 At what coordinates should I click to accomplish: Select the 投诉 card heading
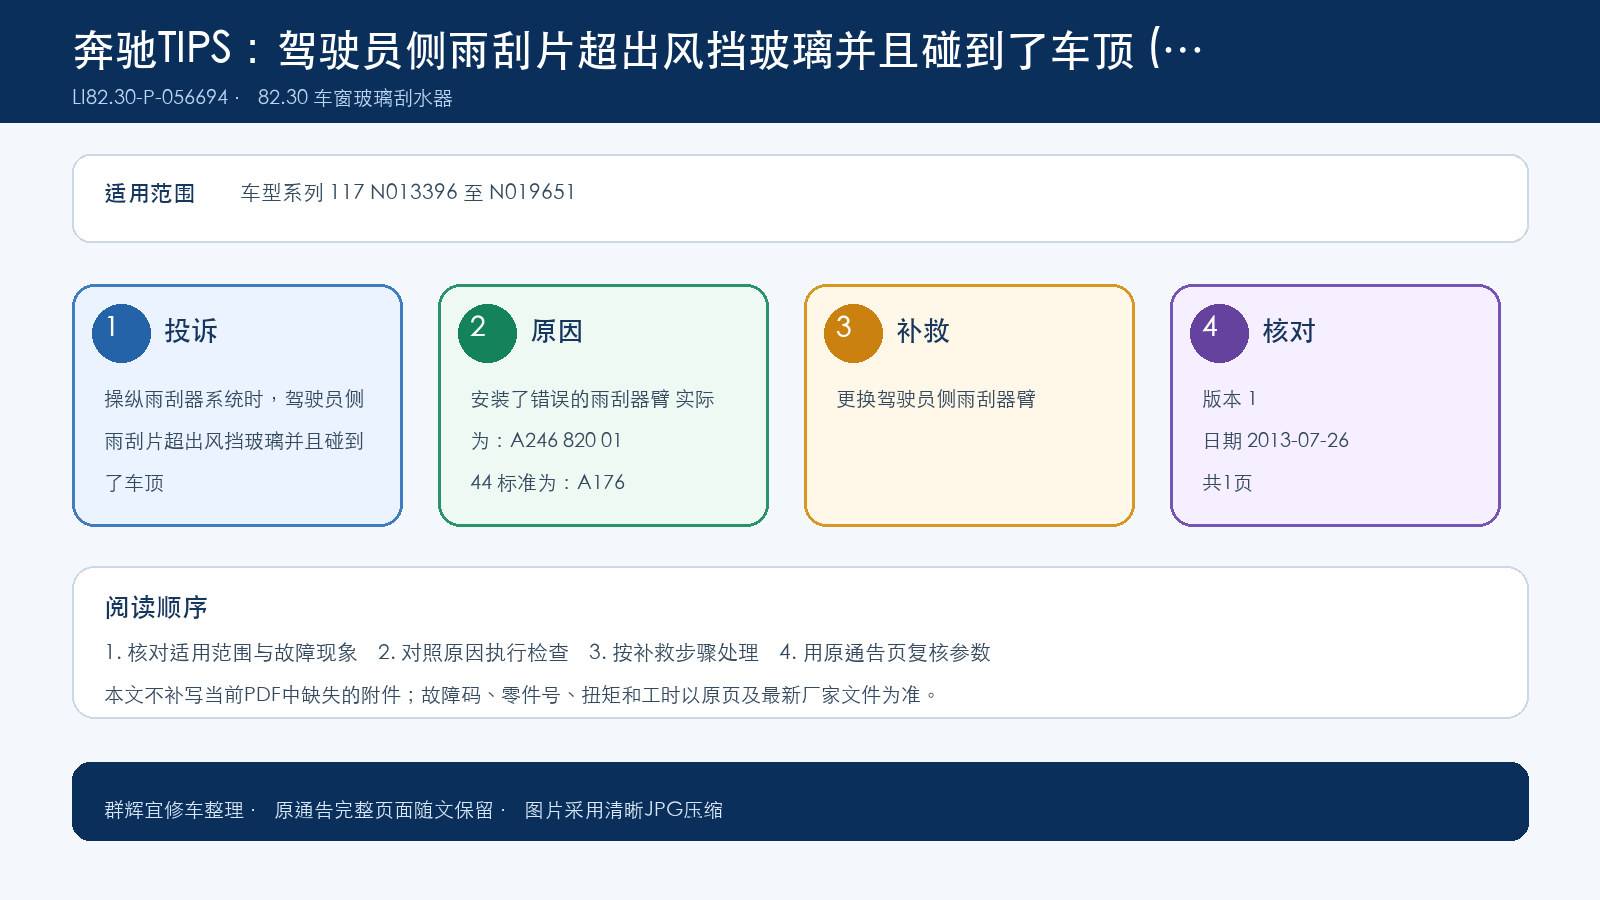click(x=191, y=331)
